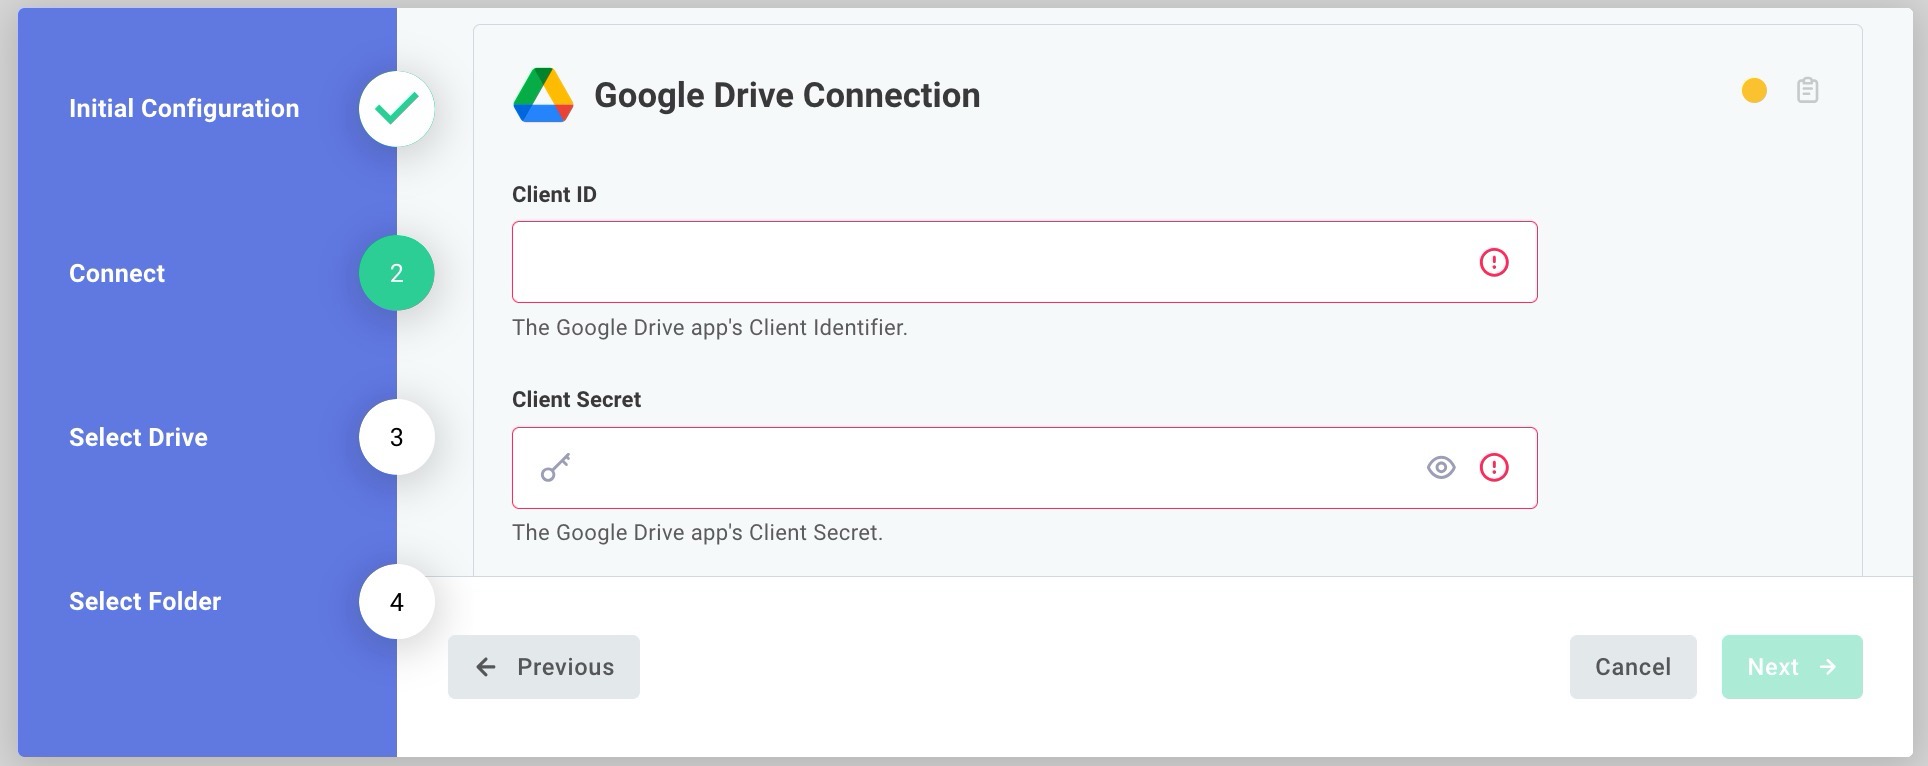Open the Select Drive step label
Viewport: 1928px width, 766px height.
pos(138,437)
